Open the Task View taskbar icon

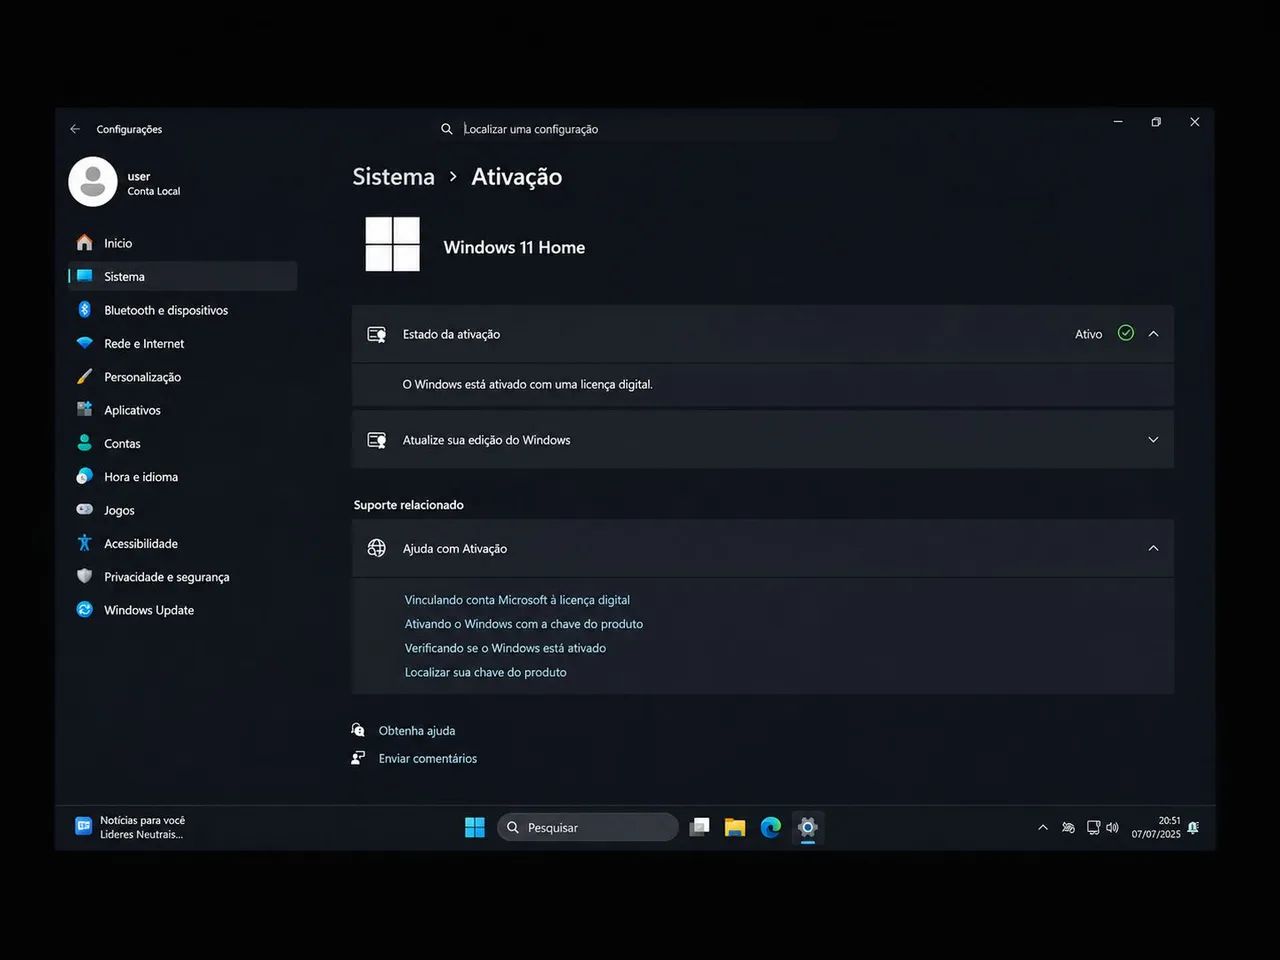pos(699,827)
